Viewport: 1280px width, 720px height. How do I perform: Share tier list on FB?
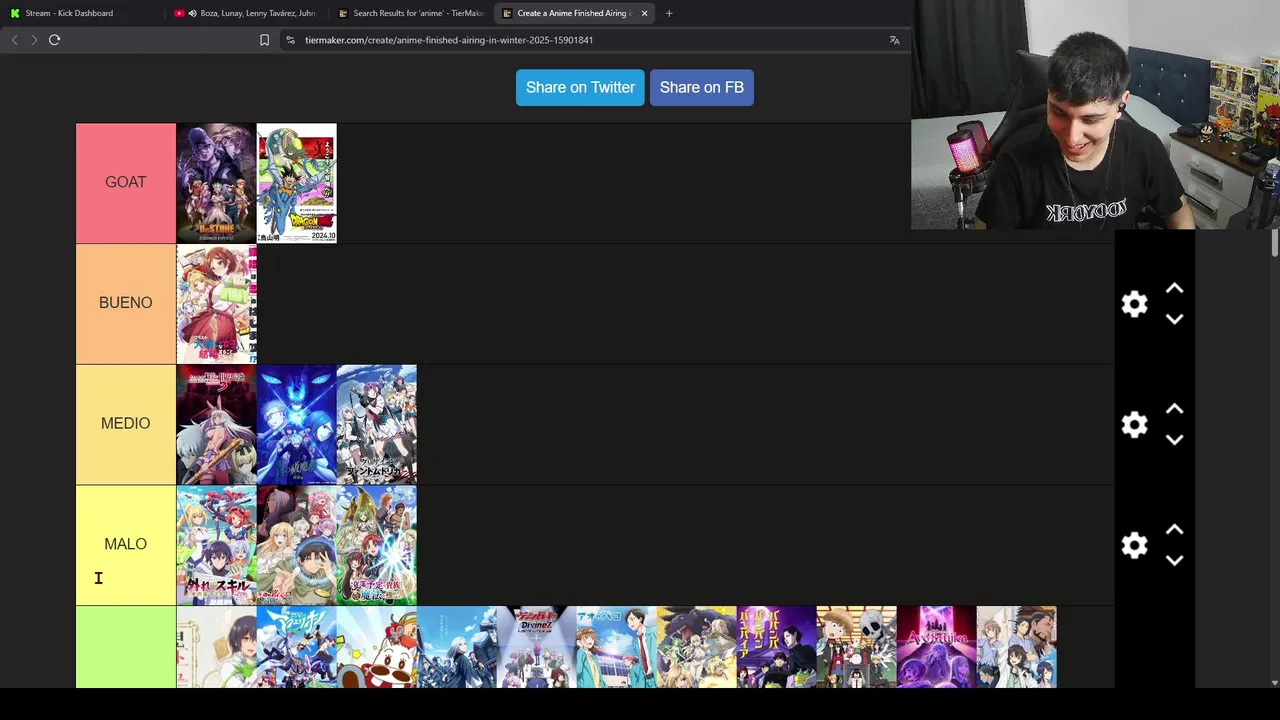click(x=702, y=87)
